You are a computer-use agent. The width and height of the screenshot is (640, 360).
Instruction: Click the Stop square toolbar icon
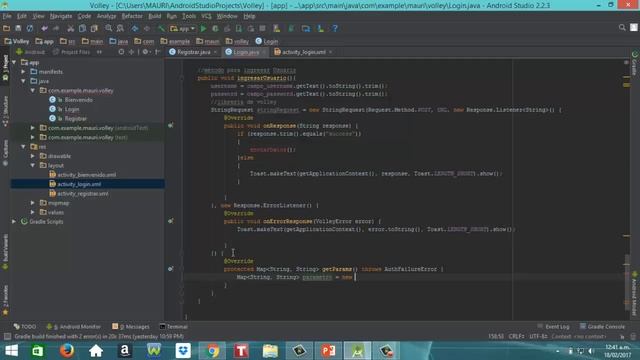(x=262, y=29)
